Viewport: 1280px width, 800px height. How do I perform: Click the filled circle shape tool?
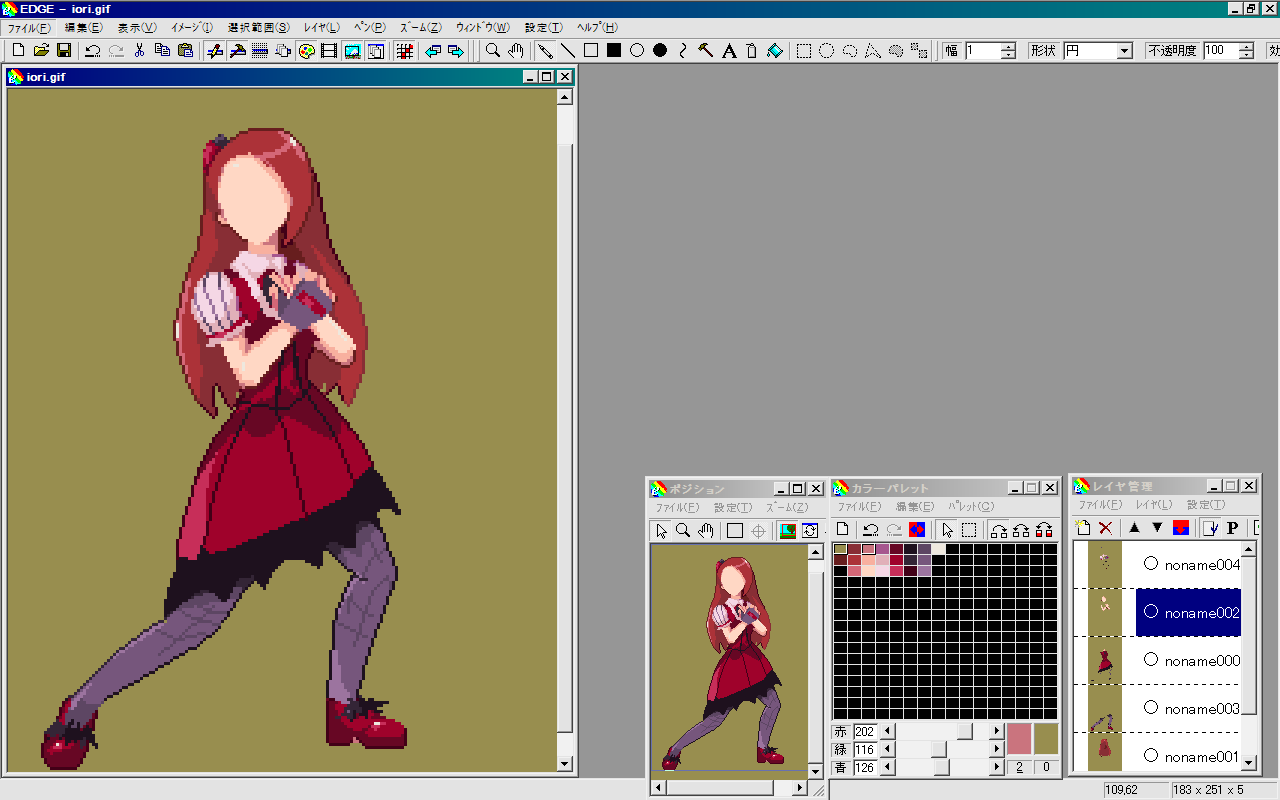coord(660,51)
